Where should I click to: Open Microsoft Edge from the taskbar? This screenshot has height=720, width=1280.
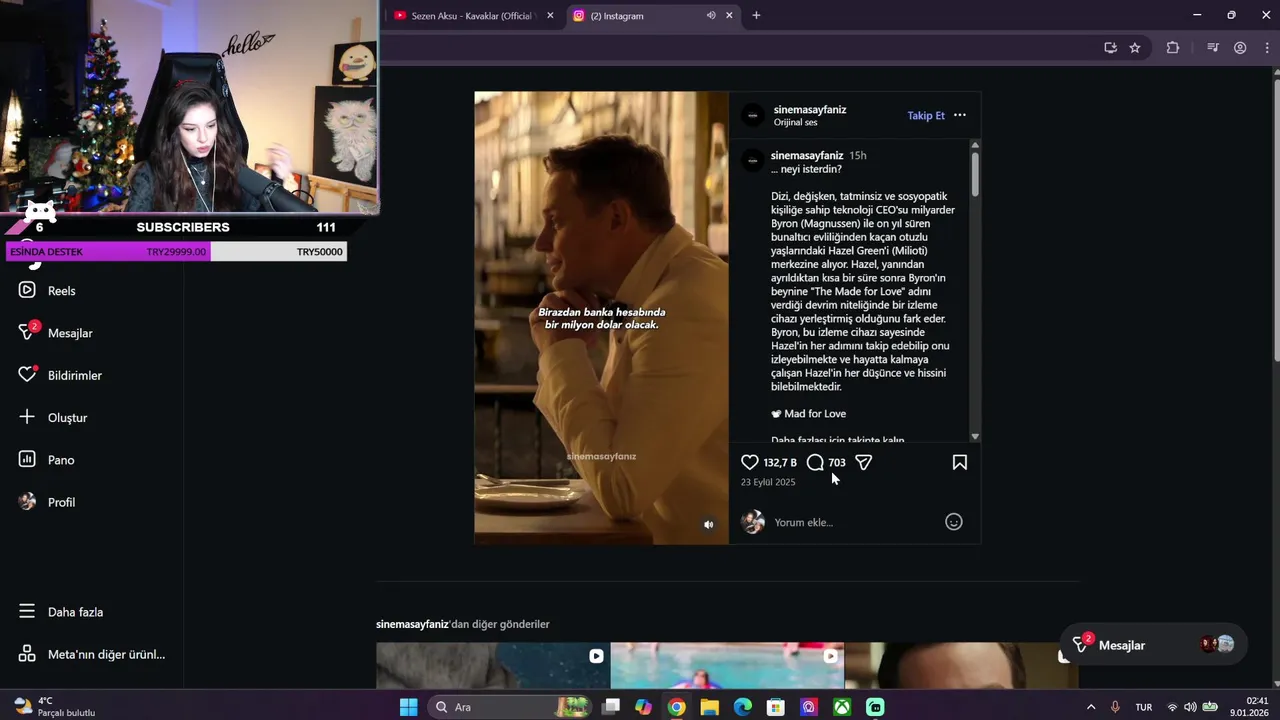tap(742, 707)
